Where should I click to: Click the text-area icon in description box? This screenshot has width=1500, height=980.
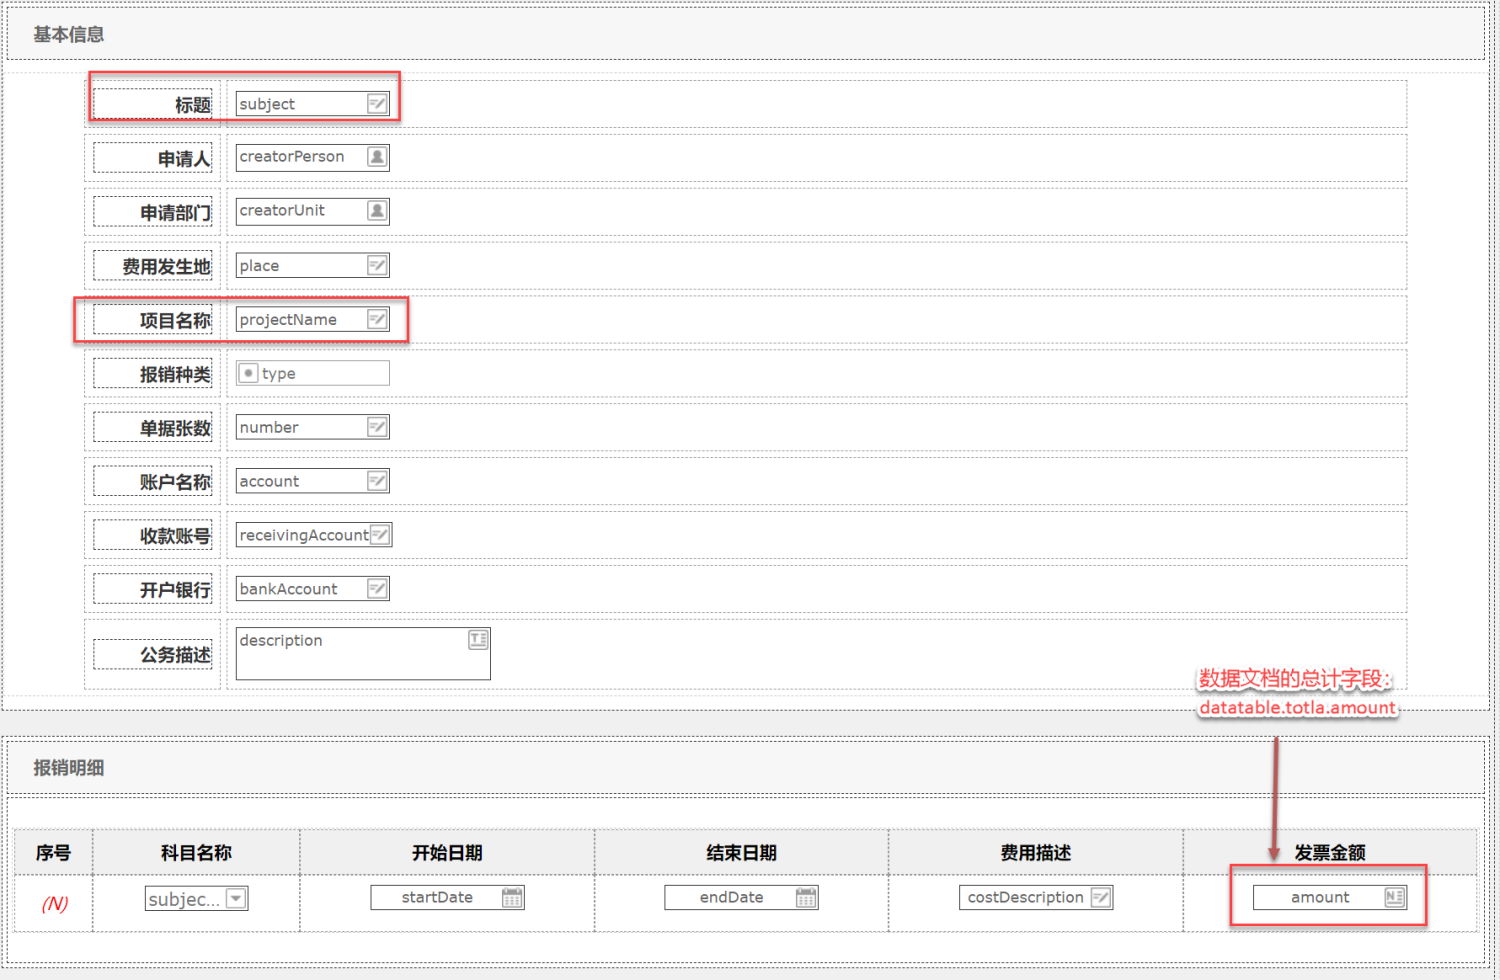(478, 640)
